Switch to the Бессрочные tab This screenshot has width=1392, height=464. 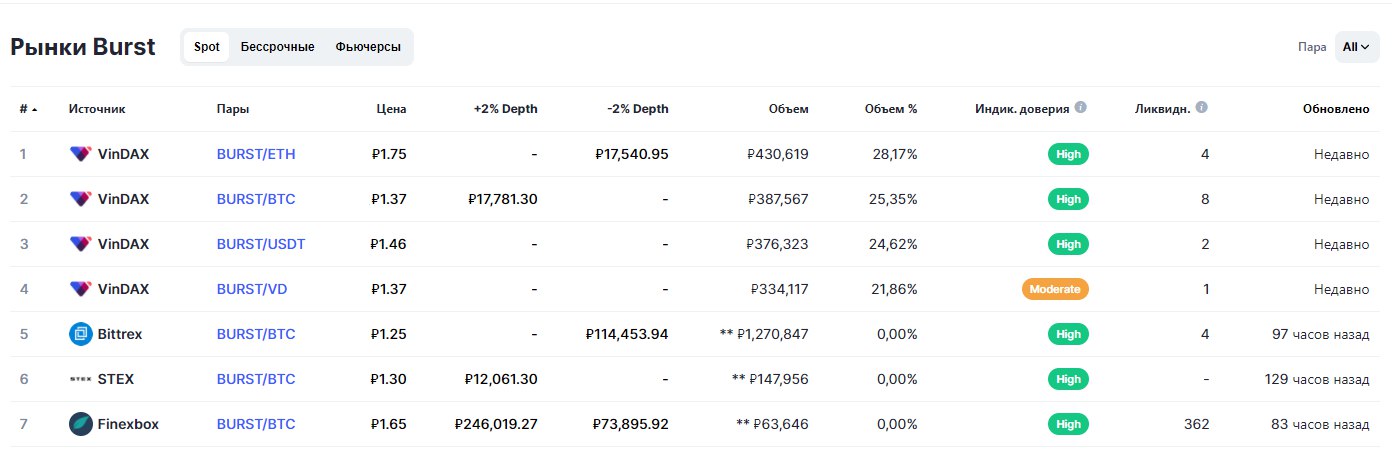pos(277,47)
